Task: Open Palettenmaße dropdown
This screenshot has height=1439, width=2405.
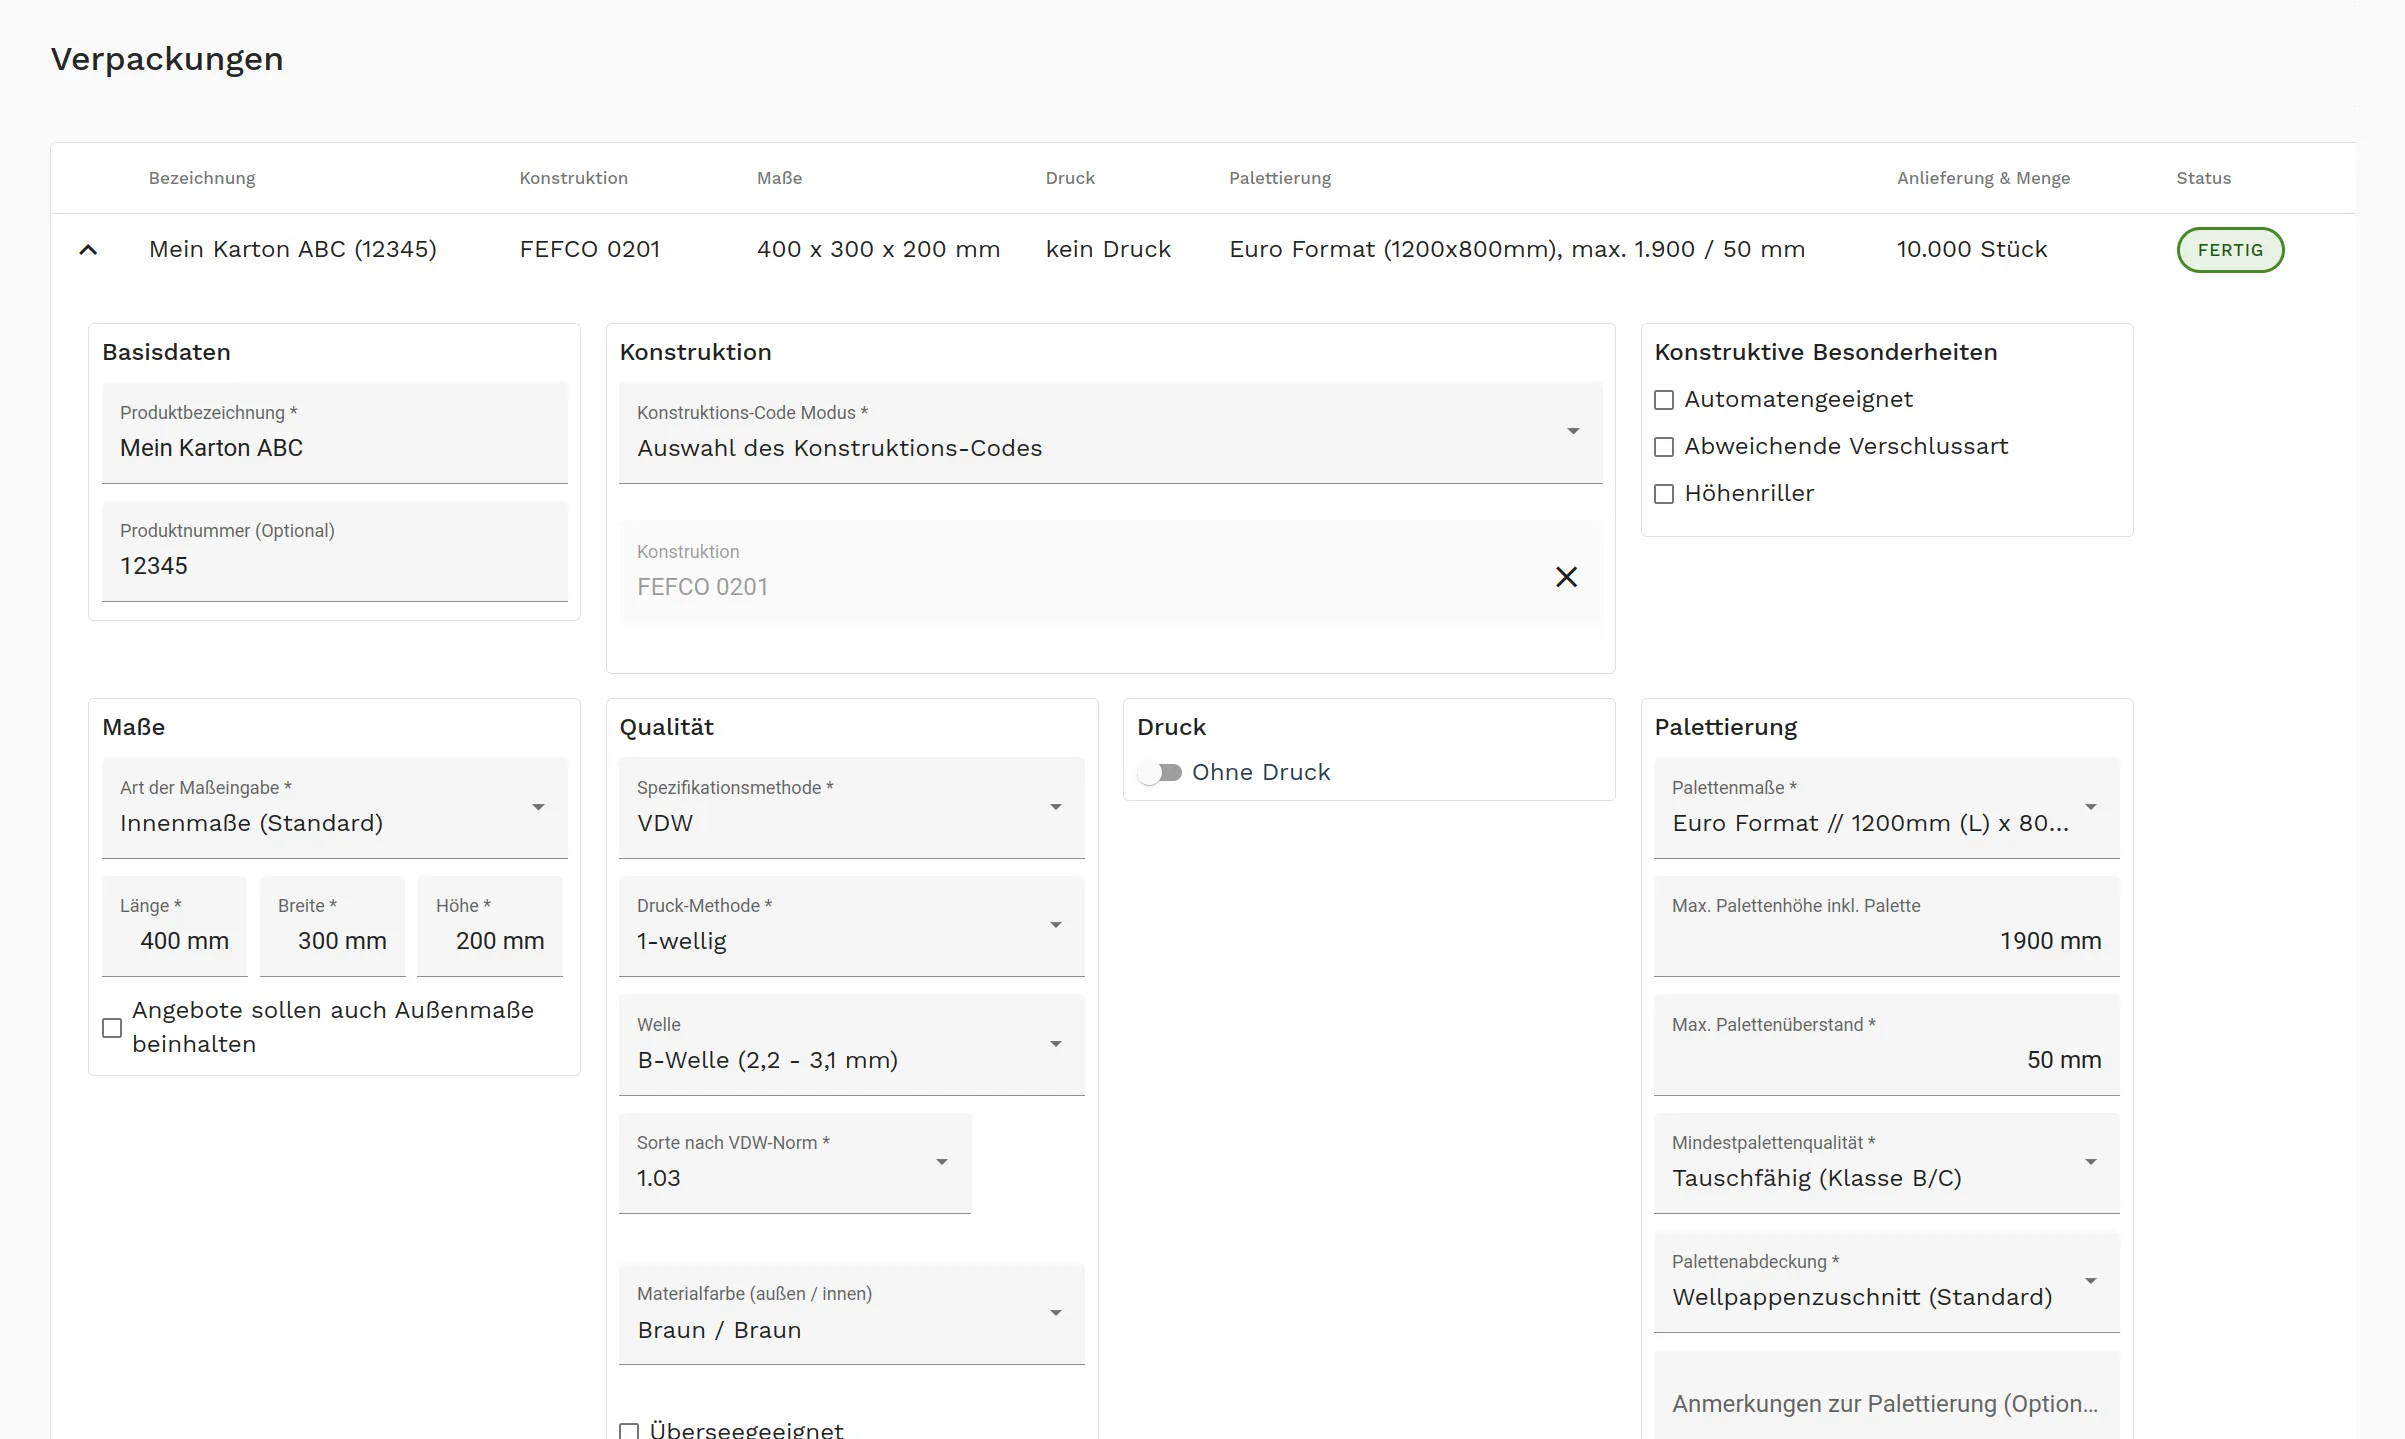Action: pyautogui.click(x=1886, y=808)
